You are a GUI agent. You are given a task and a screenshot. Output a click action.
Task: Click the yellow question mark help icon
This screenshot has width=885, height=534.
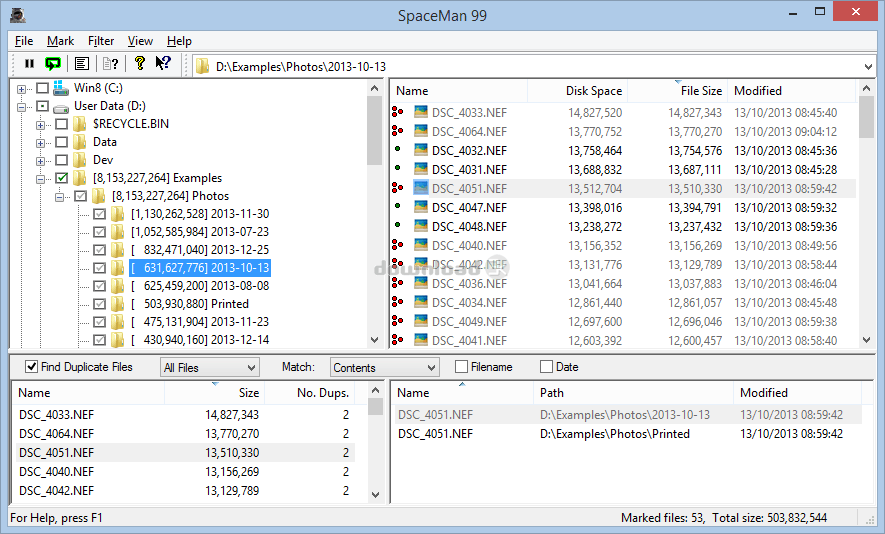point(140,64)
